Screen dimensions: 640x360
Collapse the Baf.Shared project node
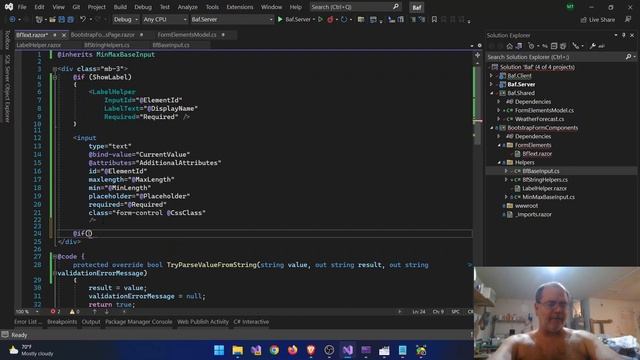click(491, 93)
